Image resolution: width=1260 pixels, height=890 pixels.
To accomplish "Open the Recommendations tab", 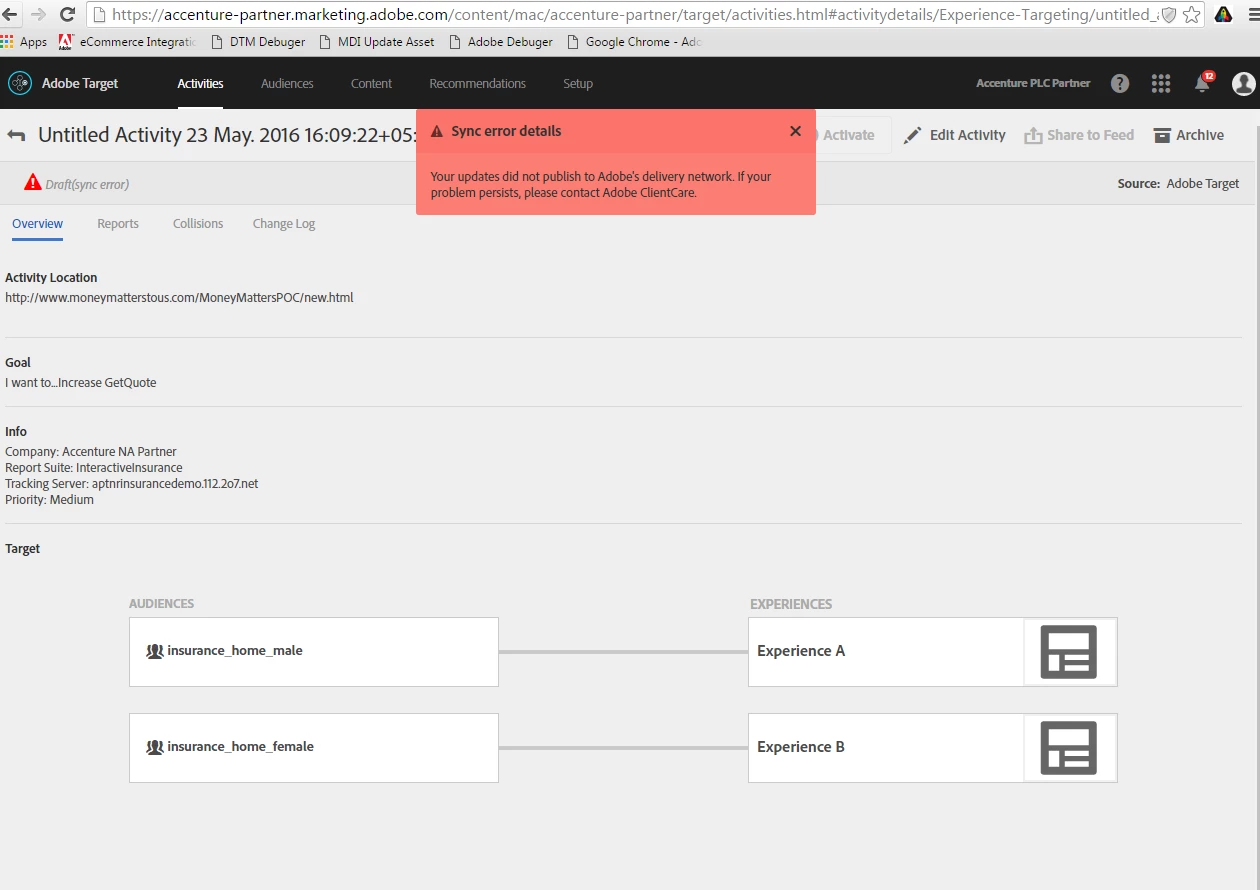I will [x=477, y=84].
